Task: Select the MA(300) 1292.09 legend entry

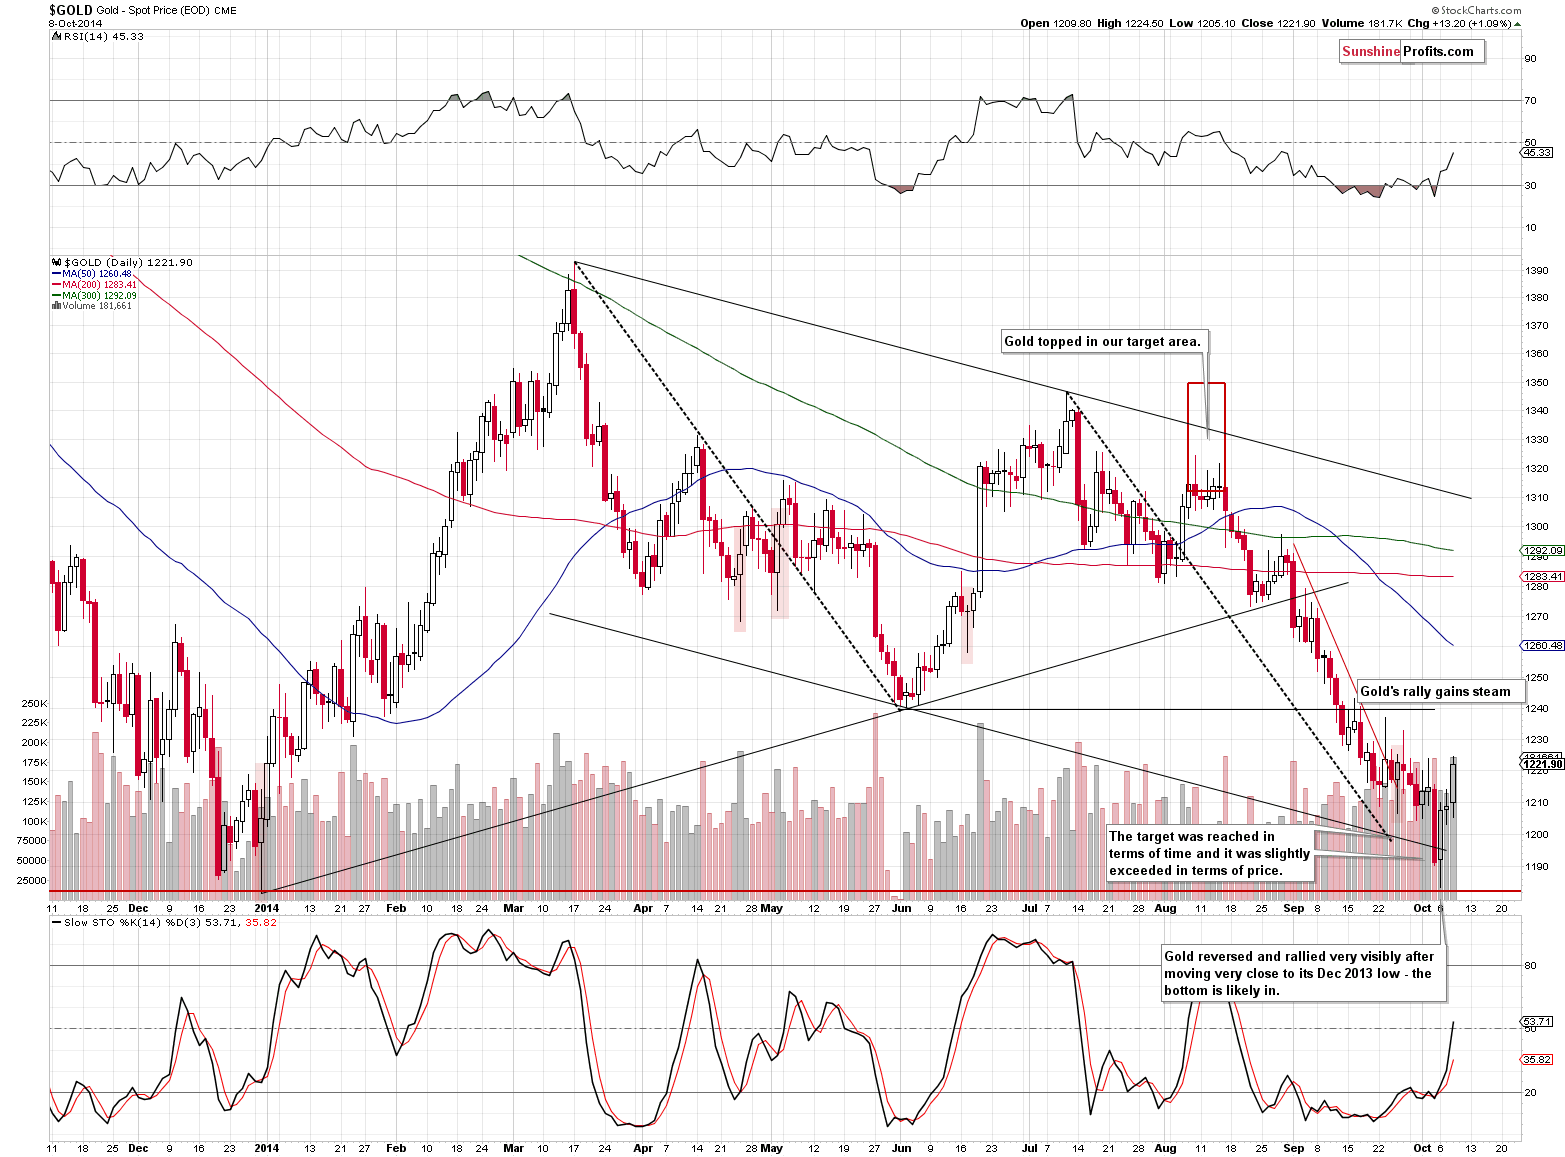Action: (x=95, y=295)
